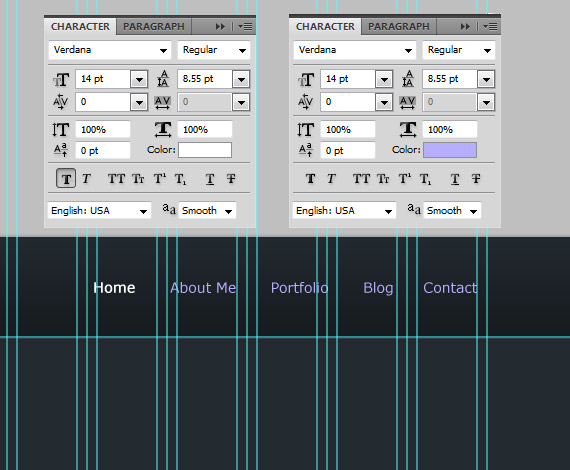The height and width of the screenshot is (470, 570).
Task: Toggle Underline in right Character panel
Action: click(x=455, y=179)
